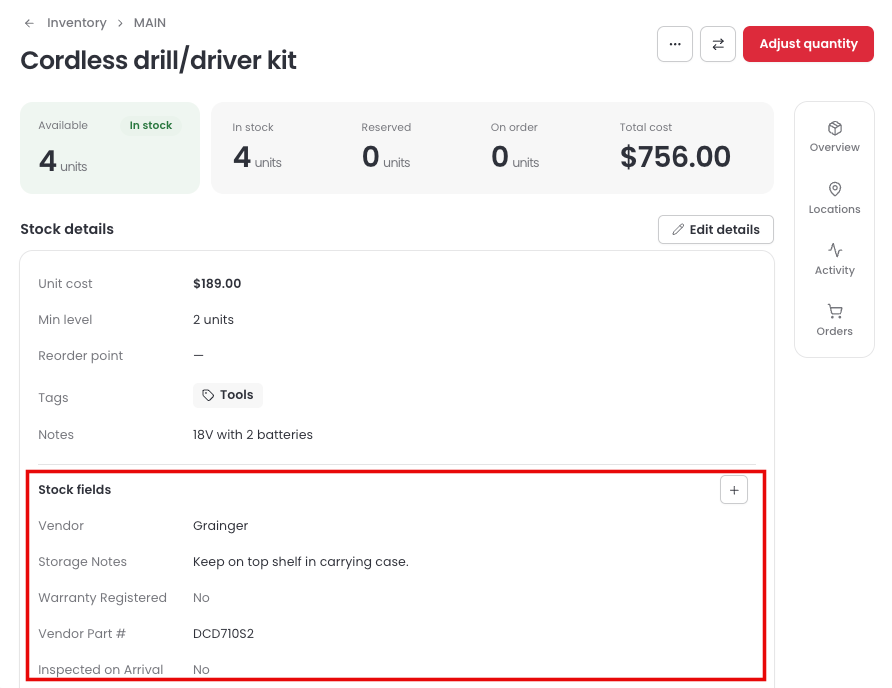Screen dimensions: 892x688
Task: Click the Adjust quantity button
Action: 808,44
